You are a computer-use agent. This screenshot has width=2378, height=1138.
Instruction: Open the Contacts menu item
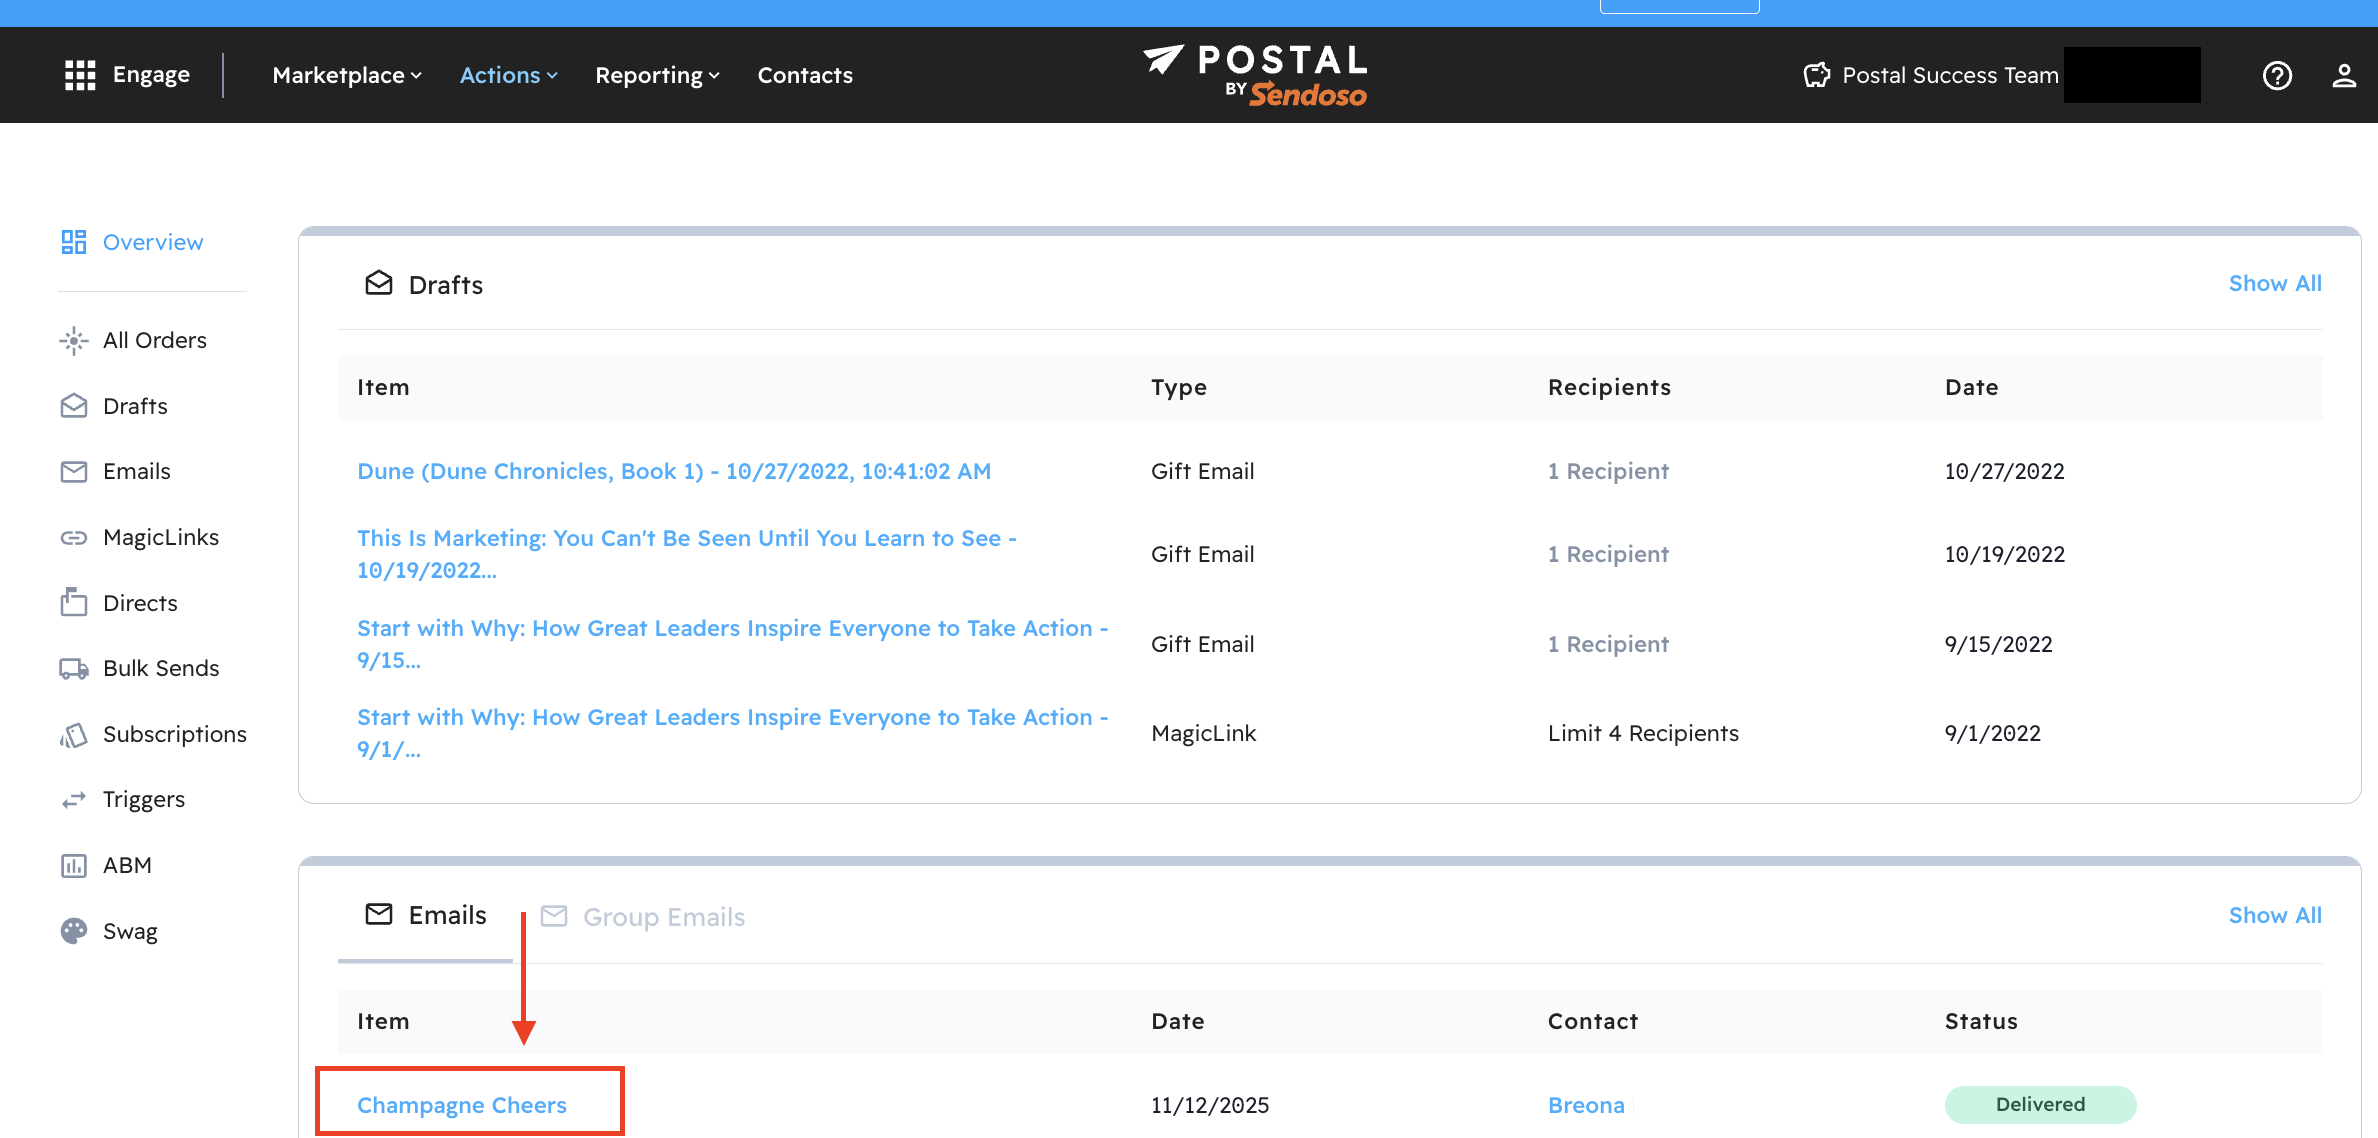[805, 75]
